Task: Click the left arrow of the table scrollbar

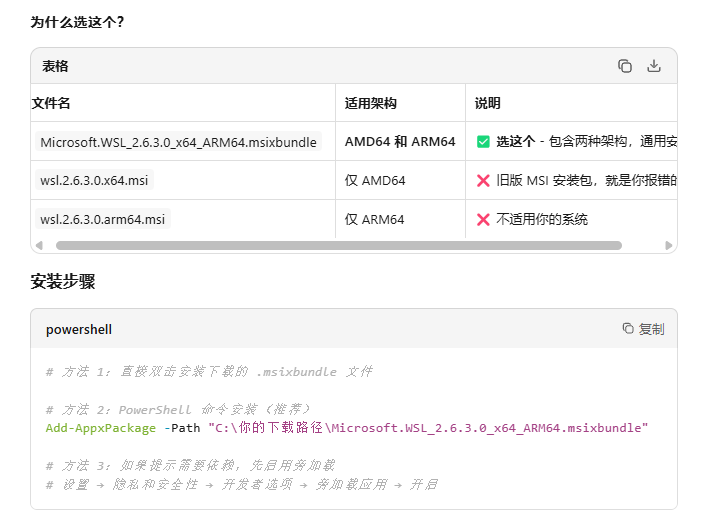Action: tap(39, 245)
